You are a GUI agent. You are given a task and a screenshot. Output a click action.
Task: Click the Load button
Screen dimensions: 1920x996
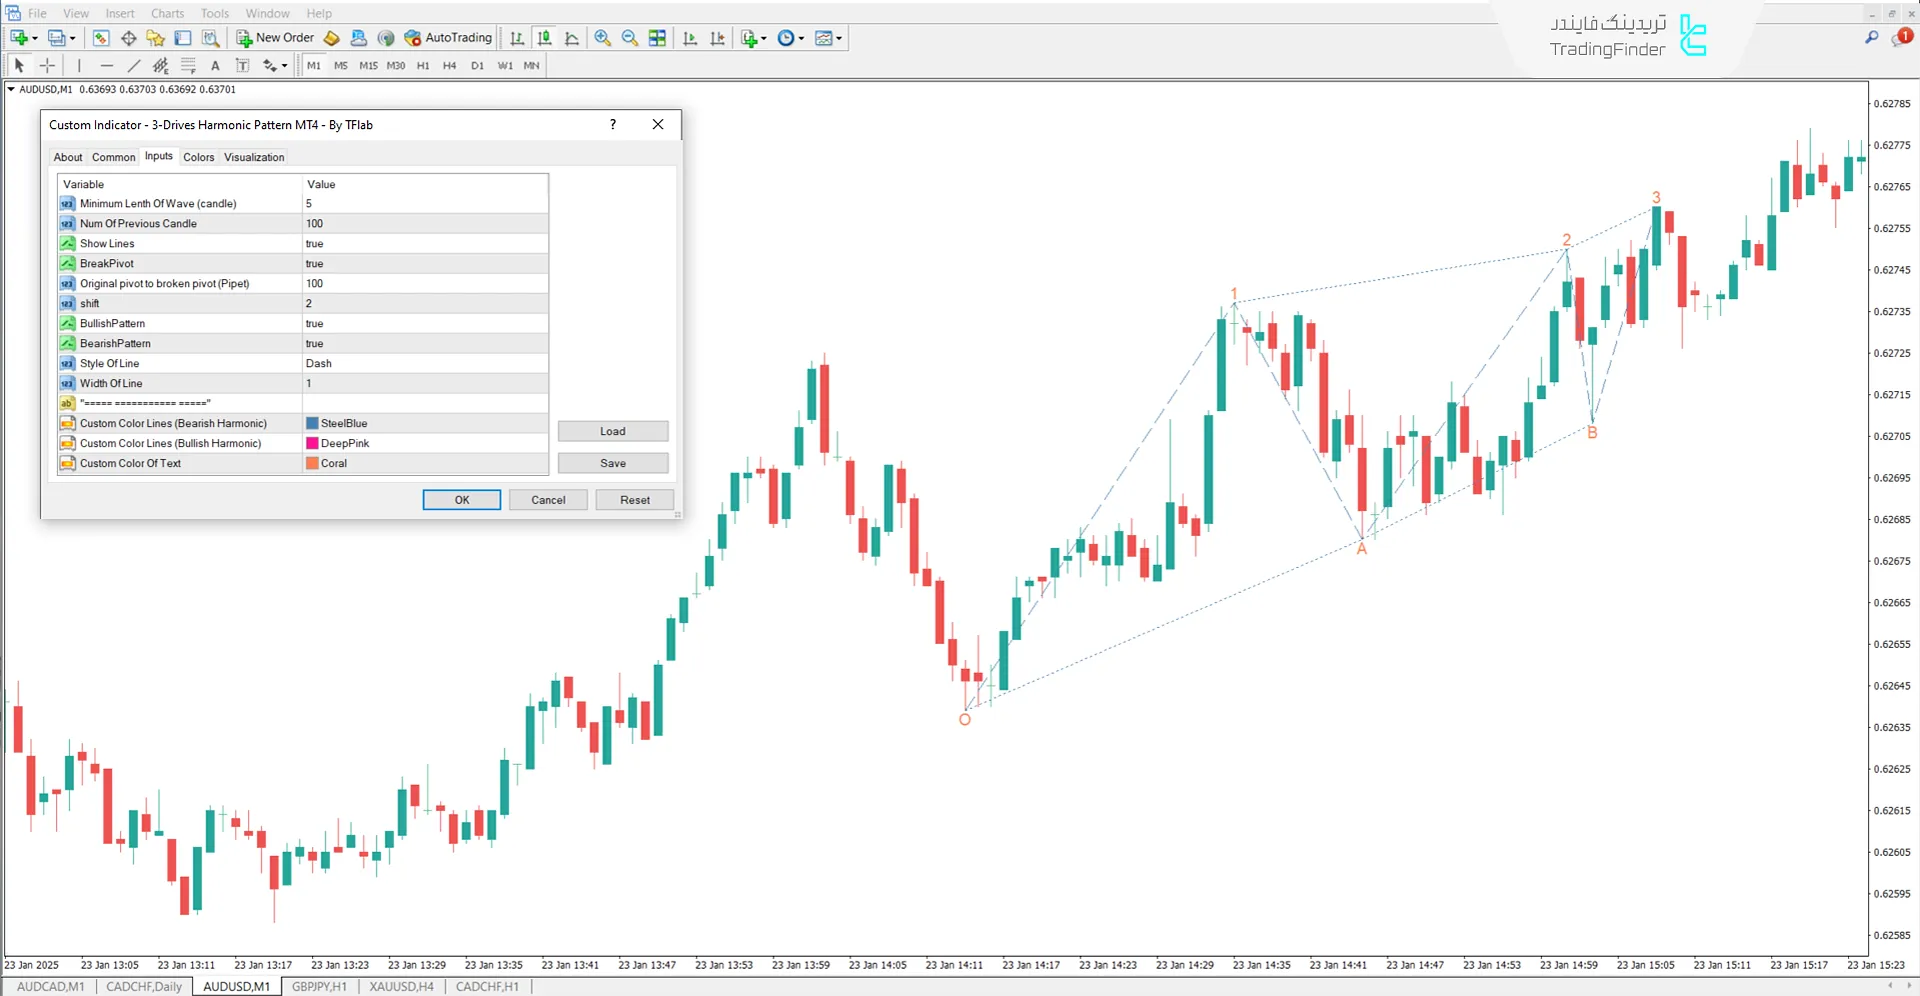point(613,431)
